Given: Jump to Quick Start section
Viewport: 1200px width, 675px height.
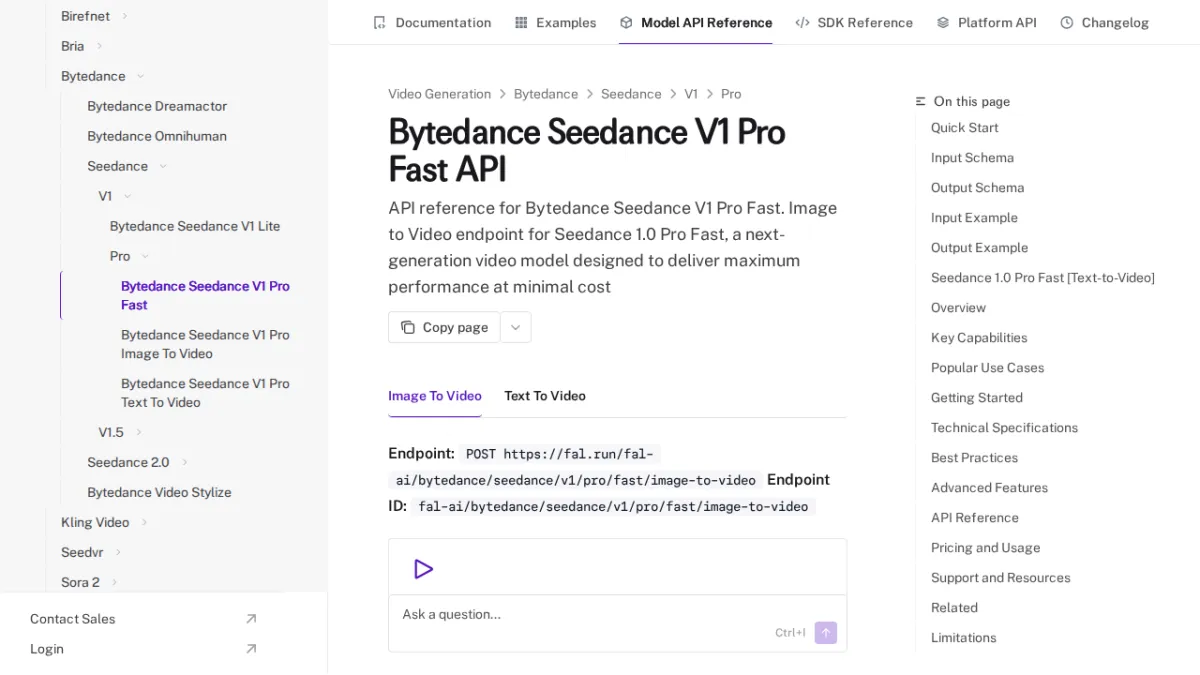Looking at the screenshot, I should click(x=965, y=128).
